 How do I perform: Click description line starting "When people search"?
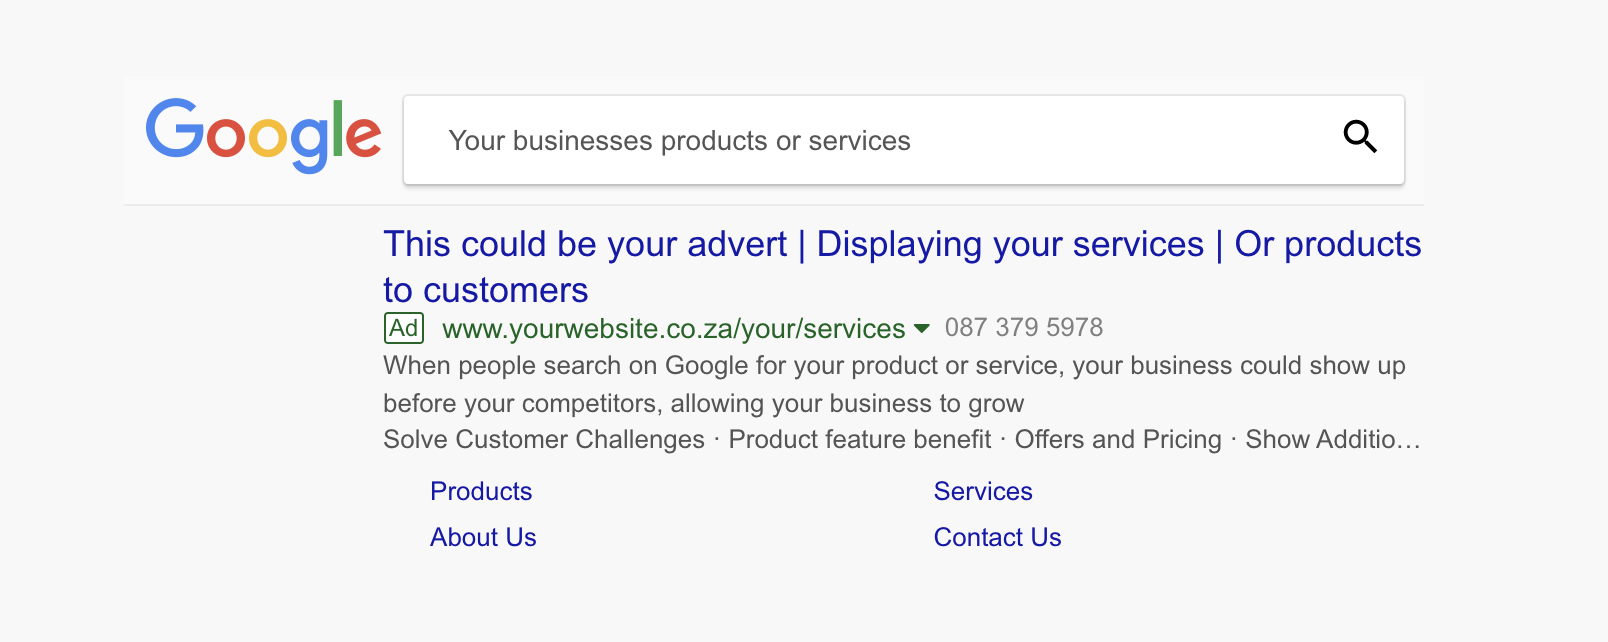coord(894,366)
